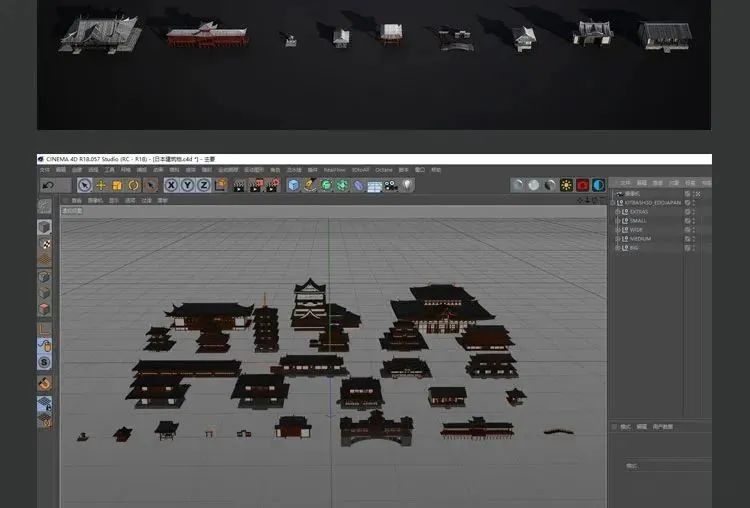750x508 pixels.
Task: Toggle Locked Workplane icon
Action: (44, 404)
